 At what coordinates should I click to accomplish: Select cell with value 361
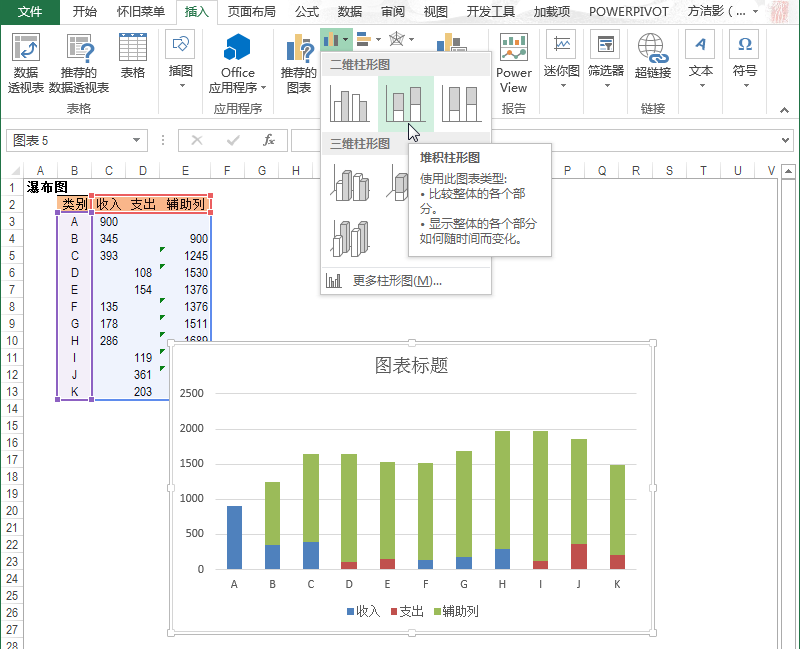143,375
